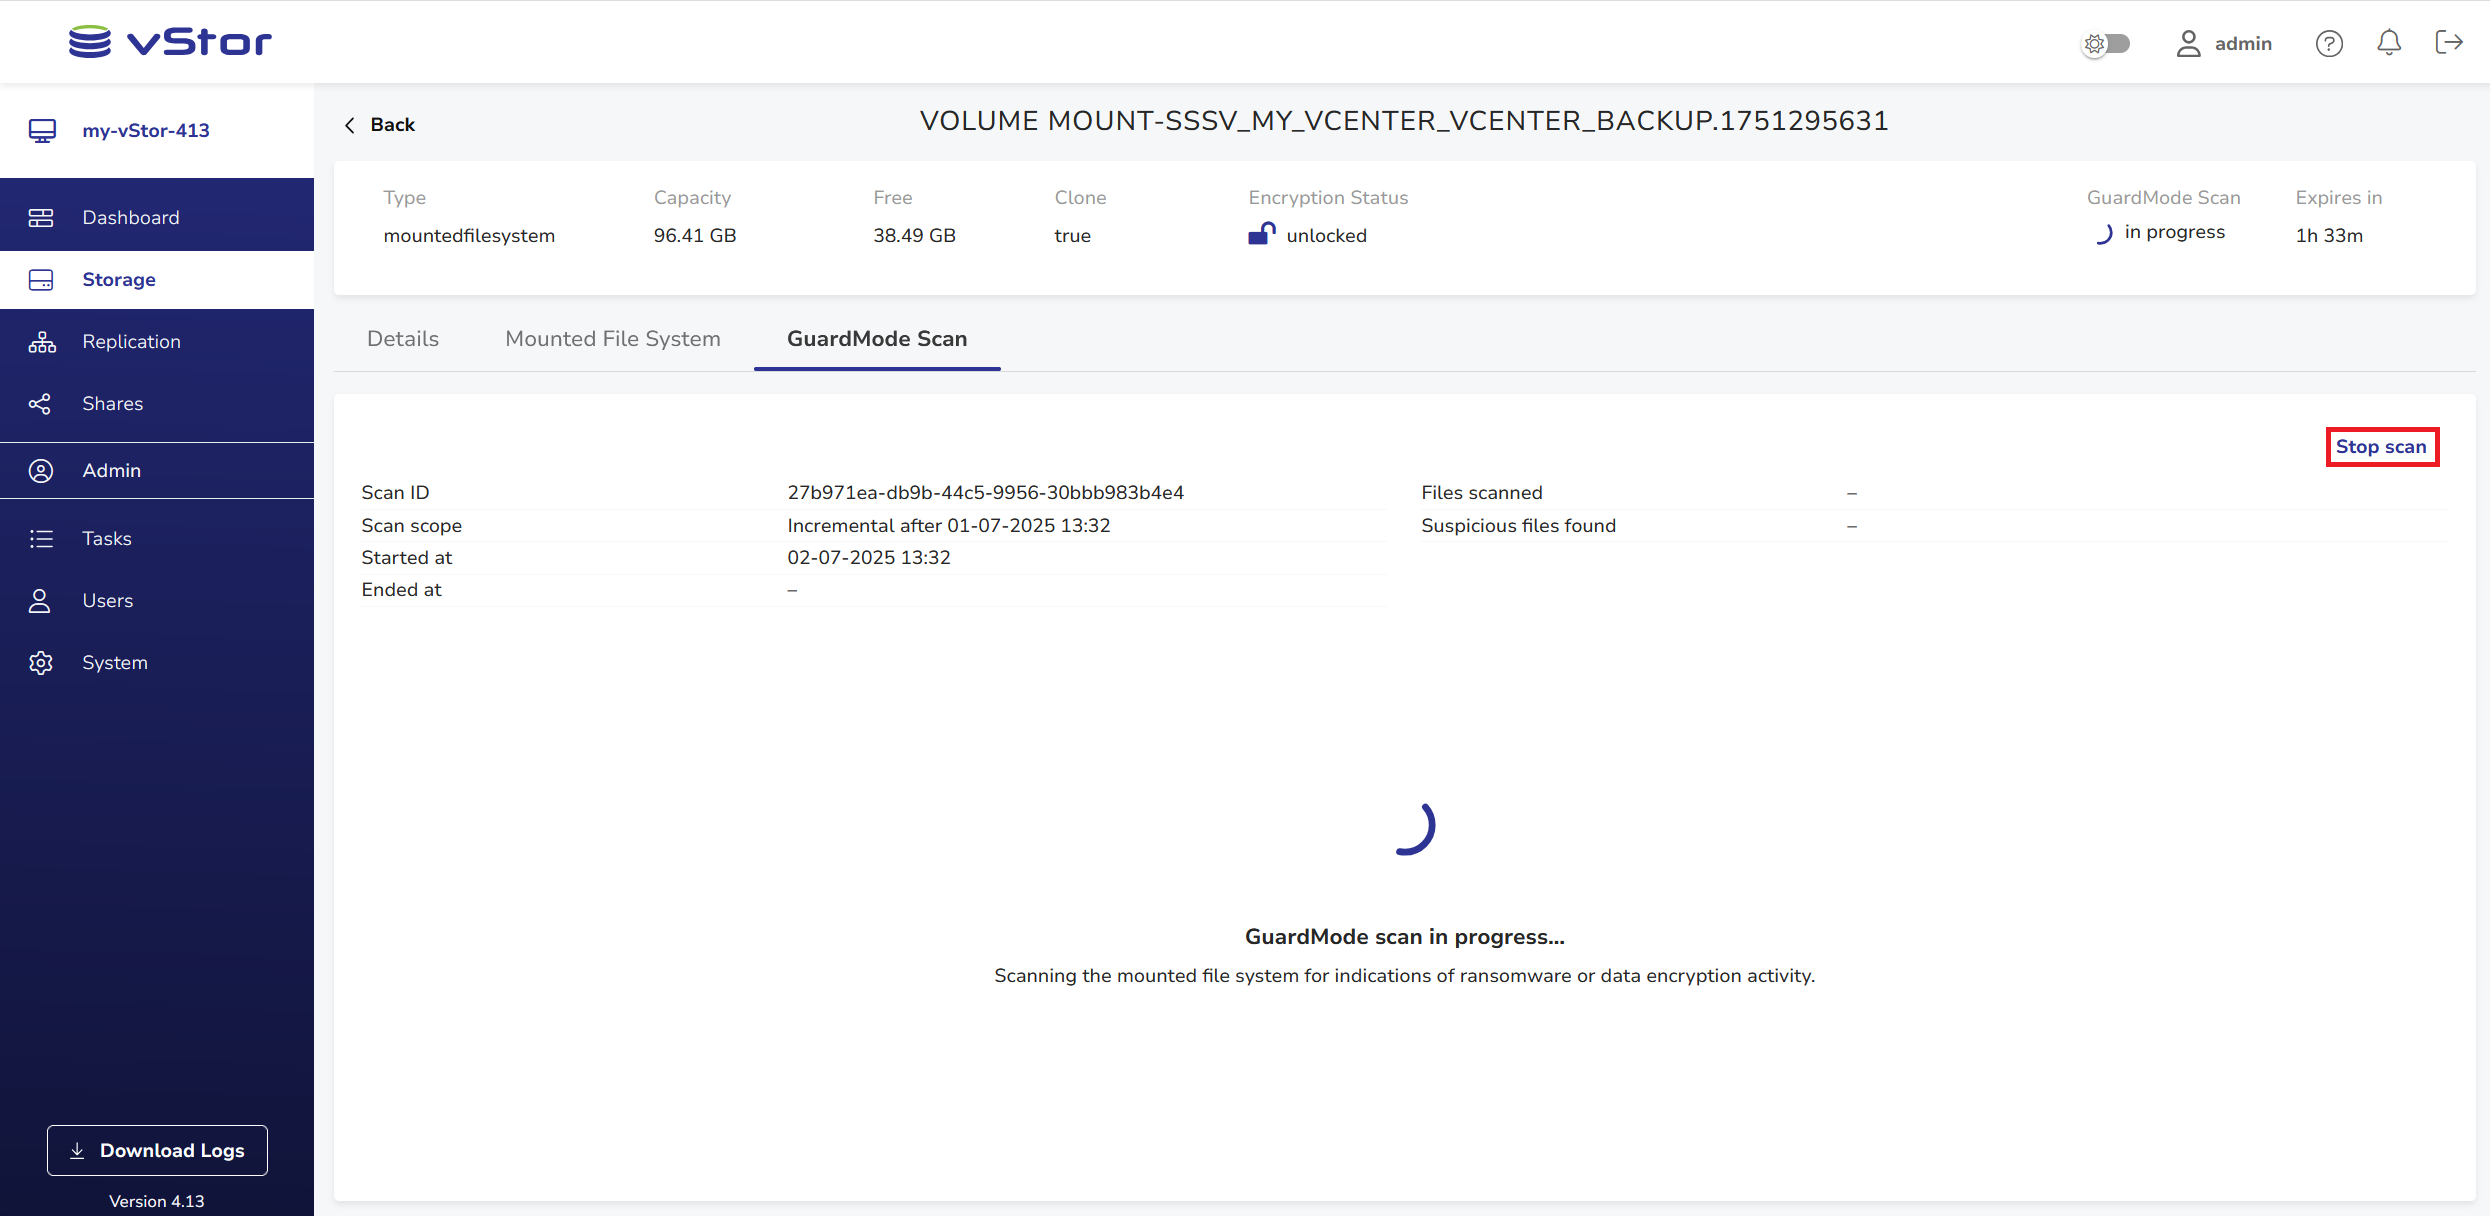
Task: Click the unlocked encryption padlock icon
Action: (x=1261, y=234)
